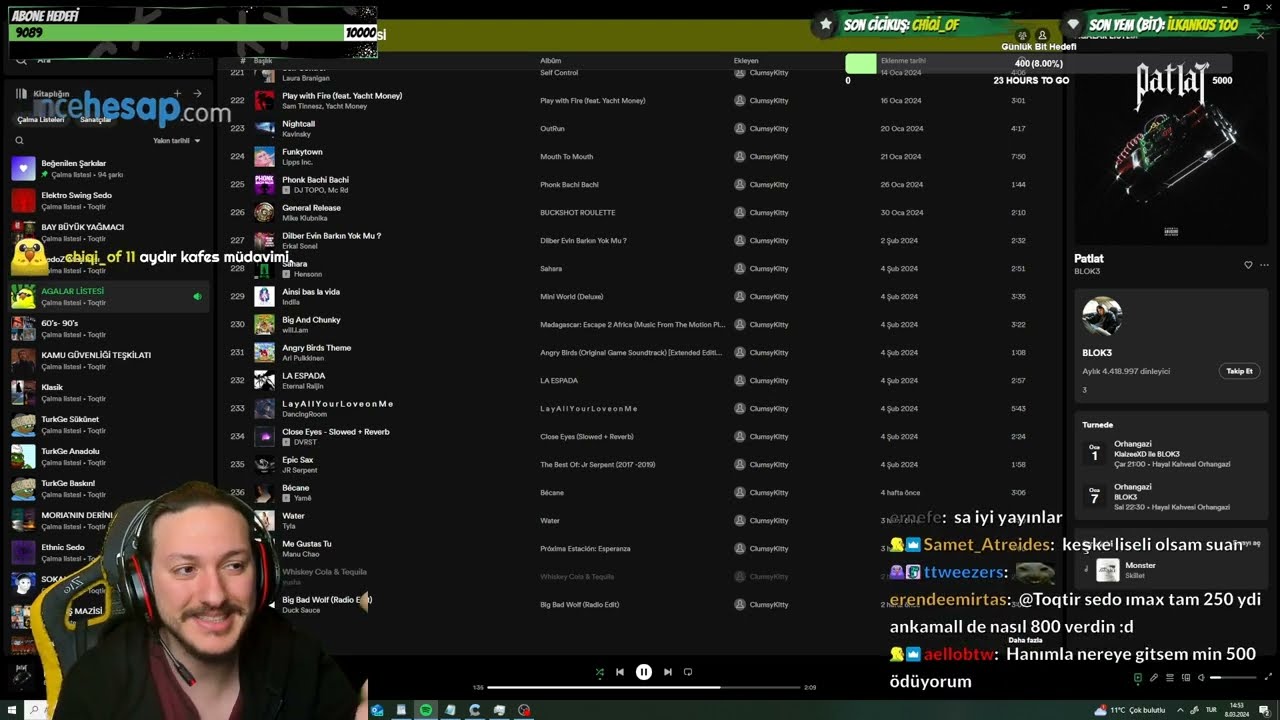Collapse the Kitaplığın library icon
Screen dimensions: 1280x720
pos(21,94)
